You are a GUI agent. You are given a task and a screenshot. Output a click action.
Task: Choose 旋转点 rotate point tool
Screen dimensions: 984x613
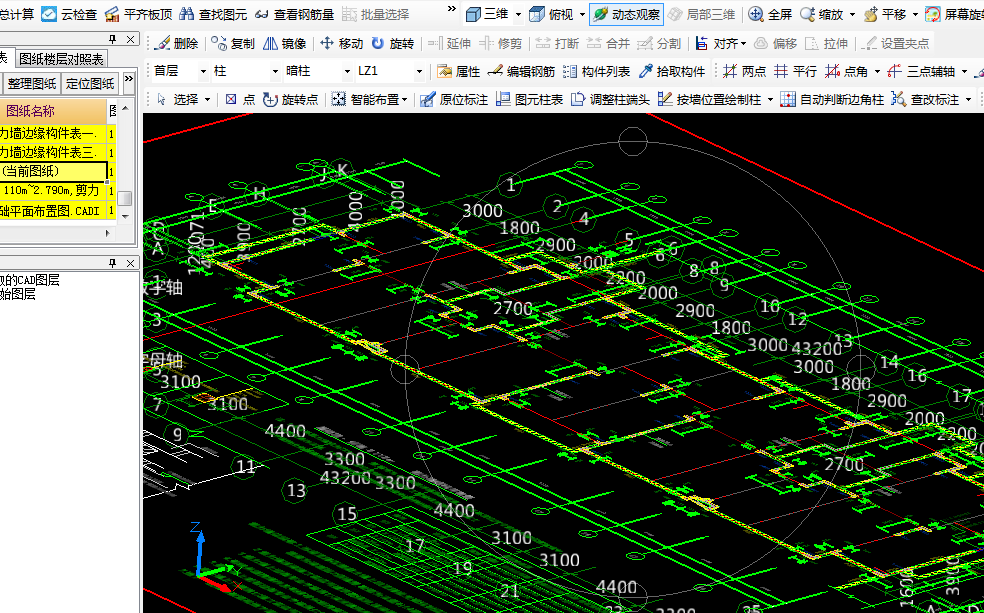tap(291, 100)
